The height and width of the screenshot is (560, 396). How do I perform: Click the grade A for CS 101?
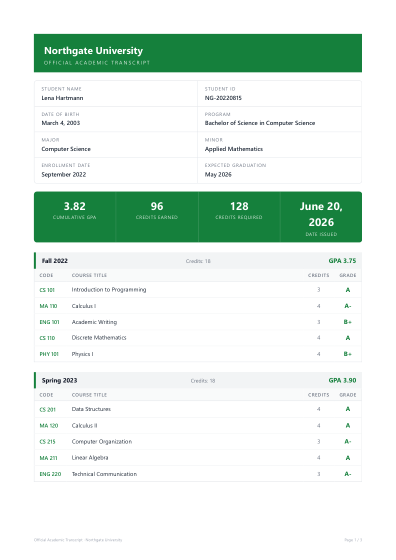point(347,290)
